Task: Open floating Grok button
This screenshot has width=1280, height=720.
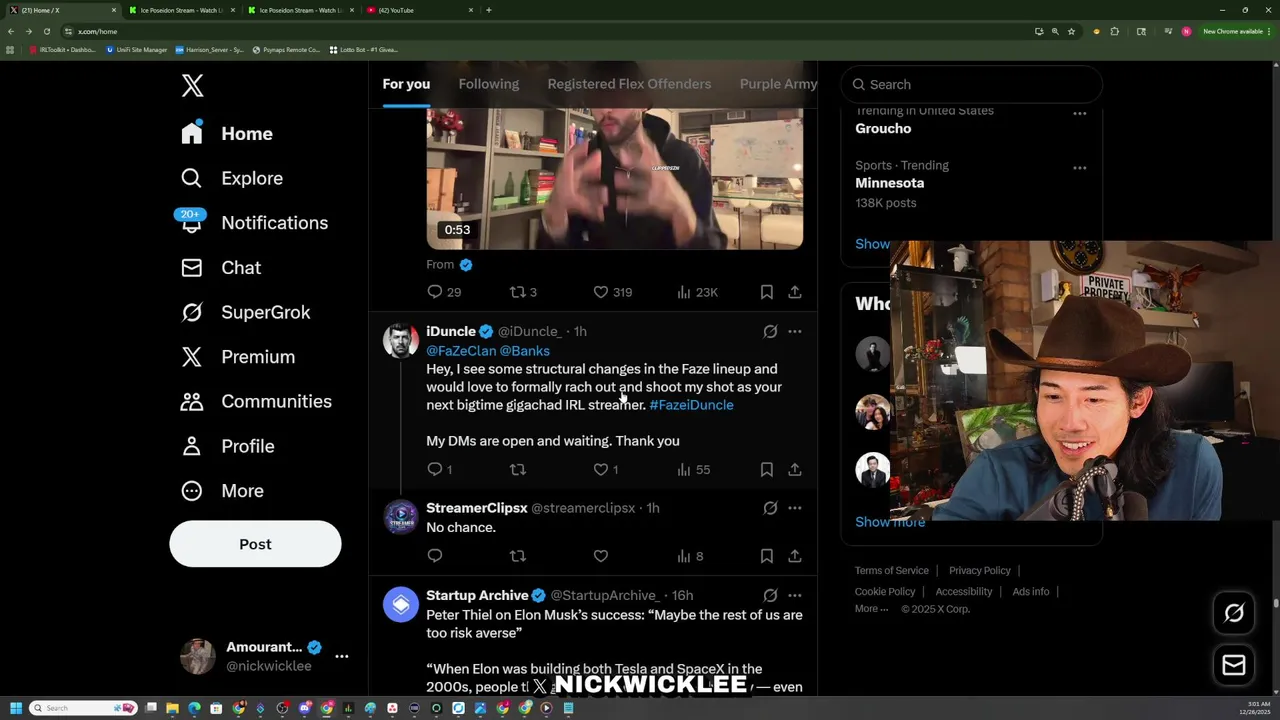Action: click(1234, 613)
